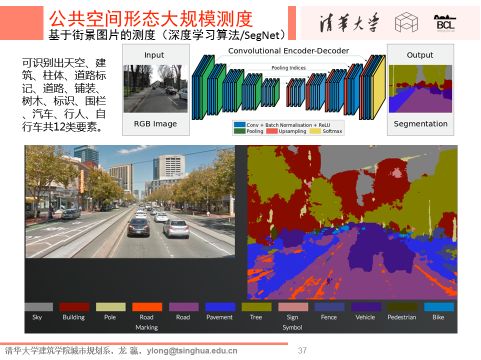Screen dimensions: 481x360
Task: Select the pale yellow Pole swatch
Action: point(111,307)
